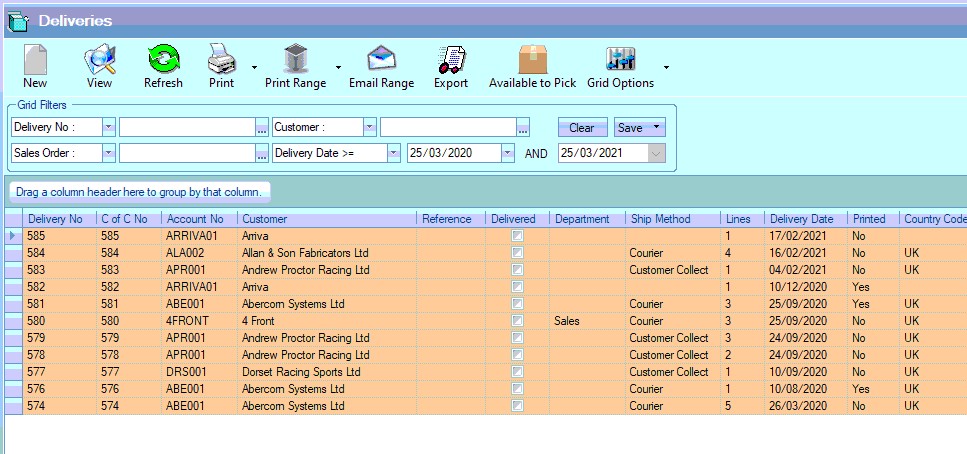Open the View delivery icon
This screenshot has height=454, width=967.
99,62
